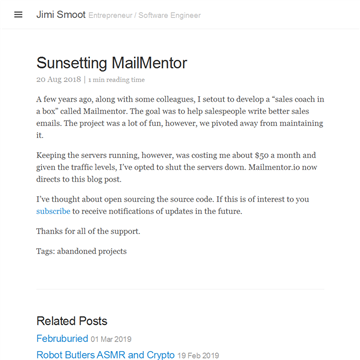360x360 pixels.
Task: Click the Related Posts heading
Action: point(72,321)
